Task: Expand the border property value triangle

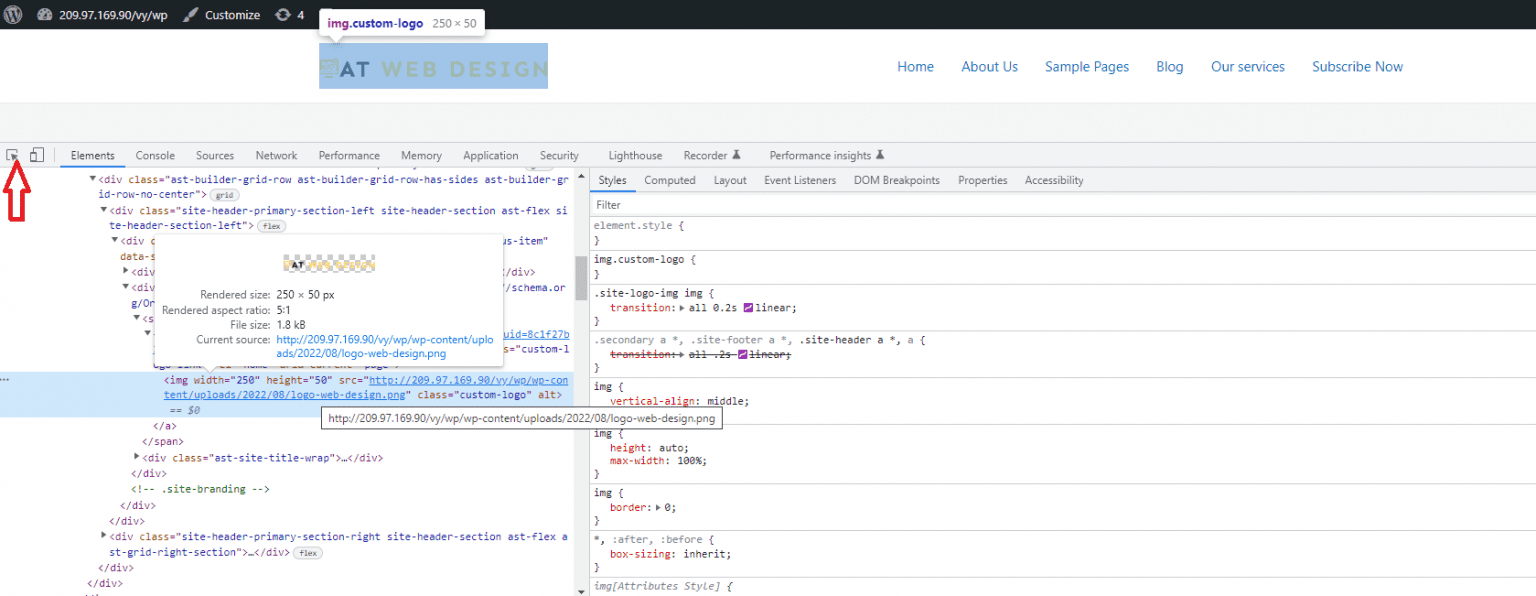Action: [656, 508]
